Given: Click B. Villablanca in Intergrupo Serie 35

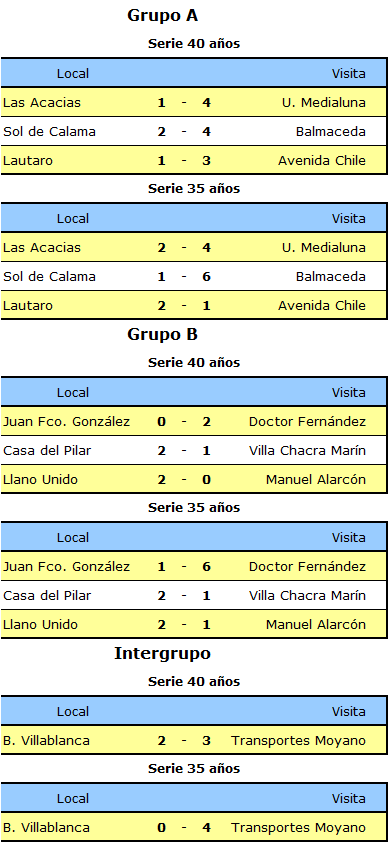Looking at the screenshot, I should click(46, 827).
